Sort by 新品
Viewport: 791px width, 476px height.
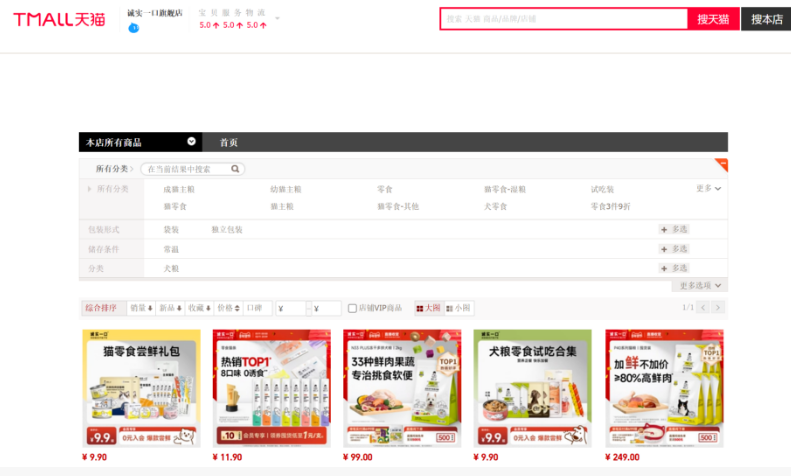point(170,308)
